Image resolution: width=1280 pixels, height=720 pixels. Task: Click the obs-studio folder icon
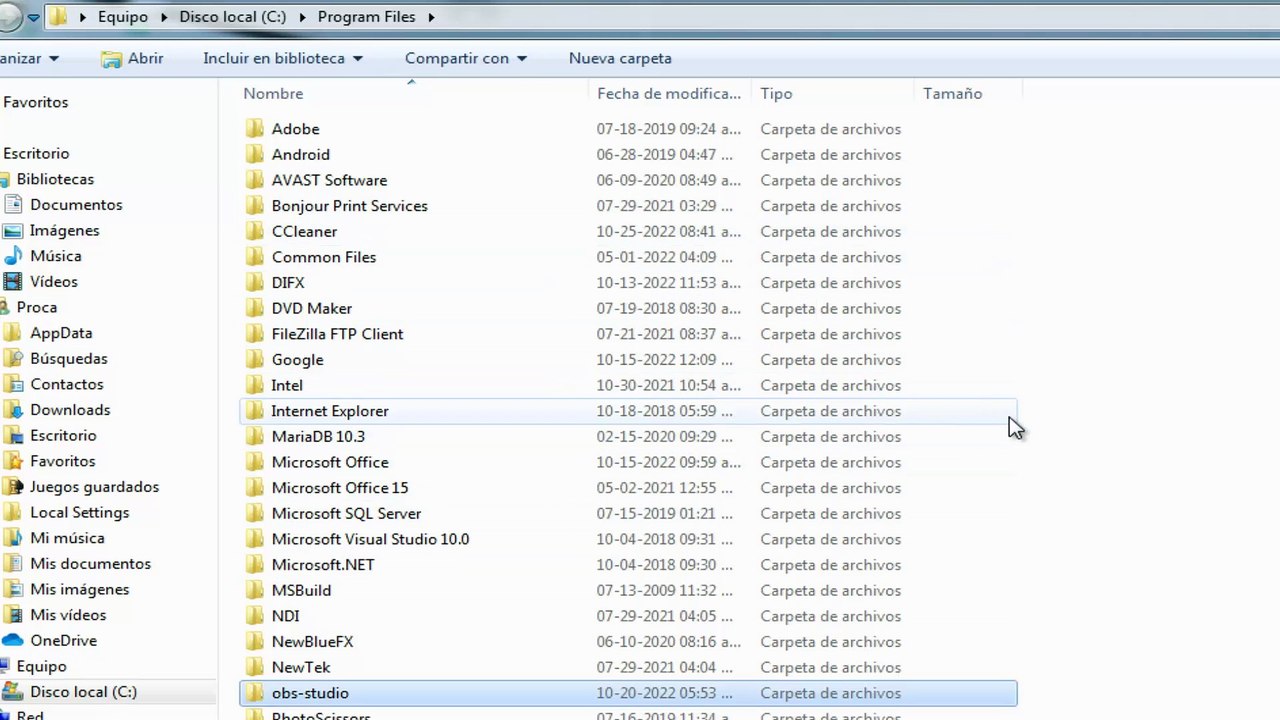tap(255, 693)
